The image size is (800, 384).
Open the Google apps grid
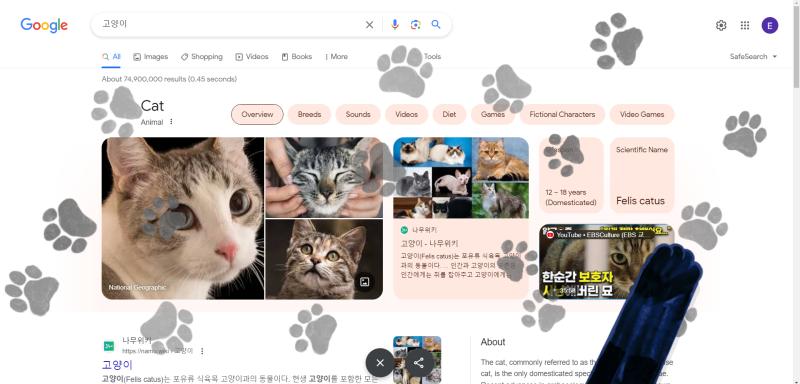pos(745,25)
